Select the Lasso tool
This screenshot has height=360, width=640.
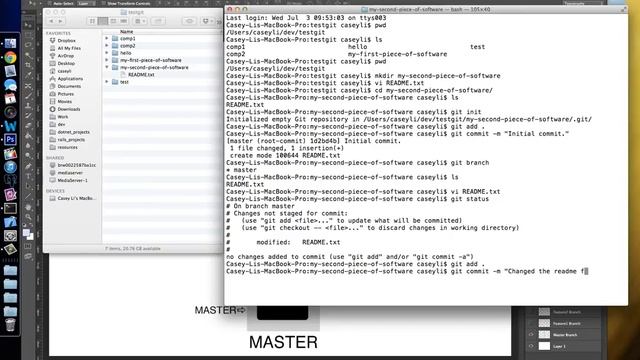pos(29,45)
